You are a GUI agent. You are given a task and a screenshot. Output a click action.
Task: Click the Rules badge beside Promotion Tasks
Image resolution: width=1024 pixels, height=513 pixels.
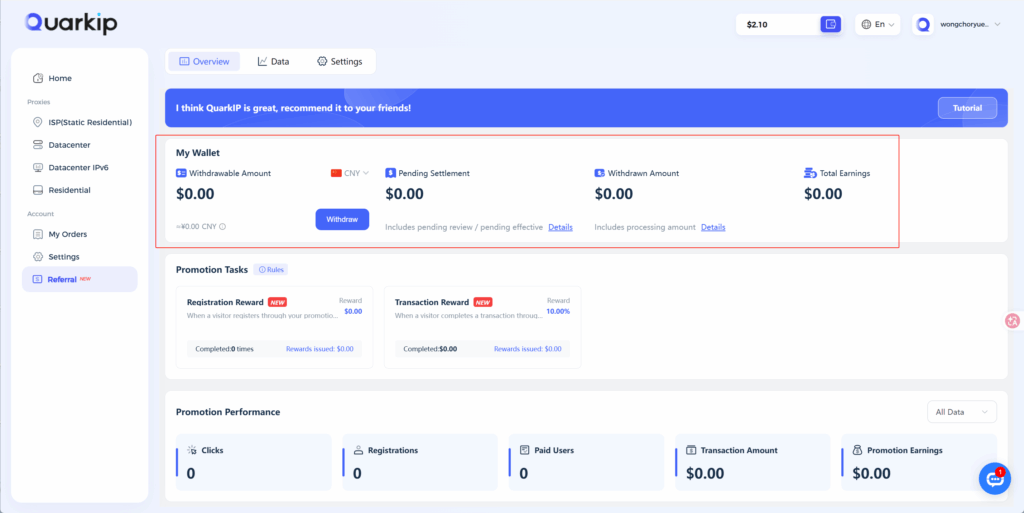(271, 270)
